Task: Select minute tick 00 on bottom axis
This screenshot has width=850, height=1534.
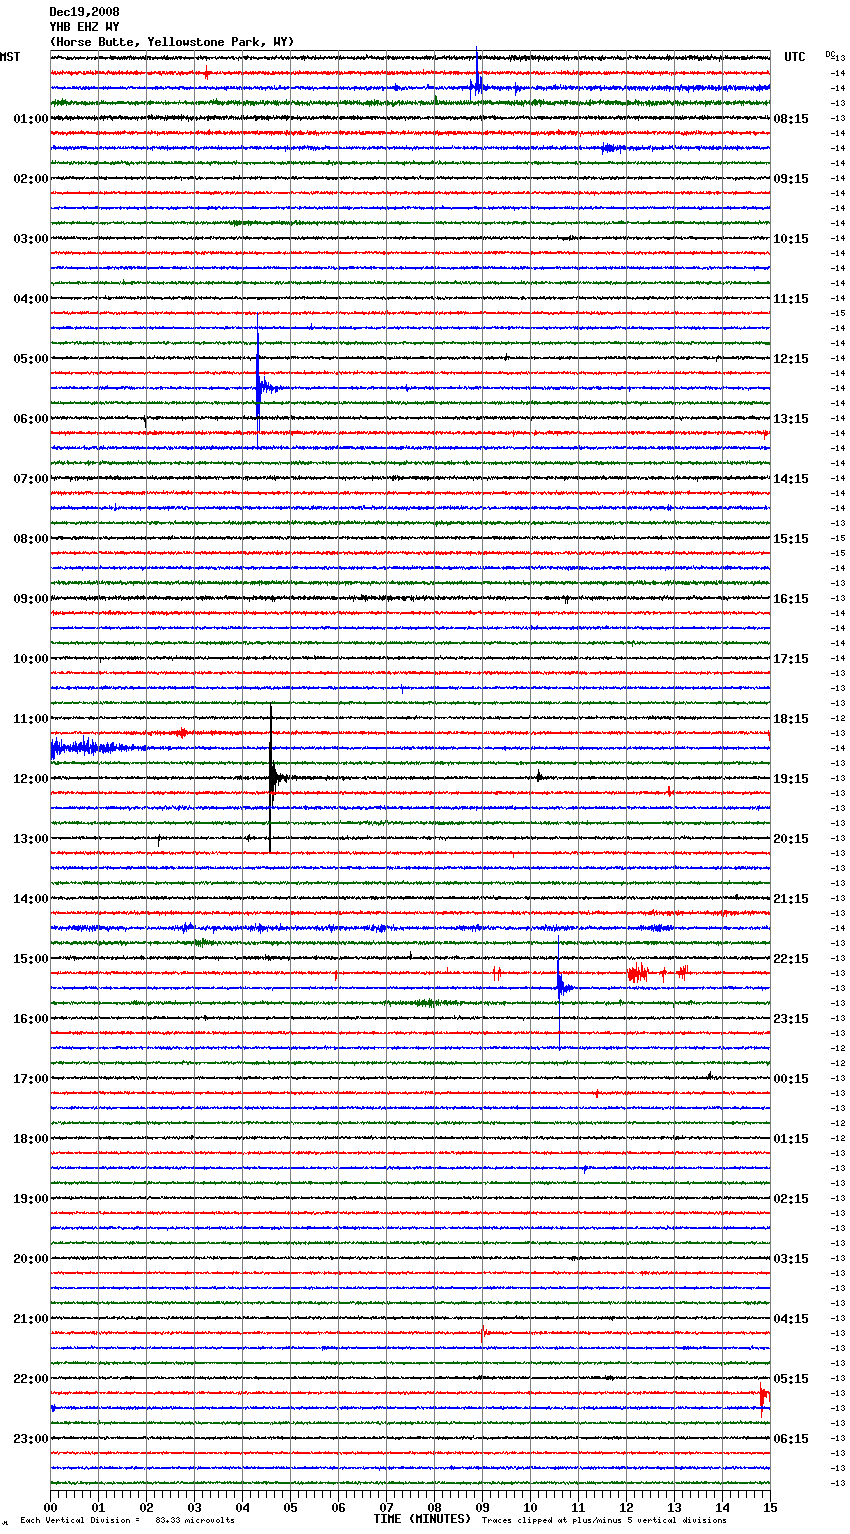Action: pyautogui.click(x=50, y=1507)
